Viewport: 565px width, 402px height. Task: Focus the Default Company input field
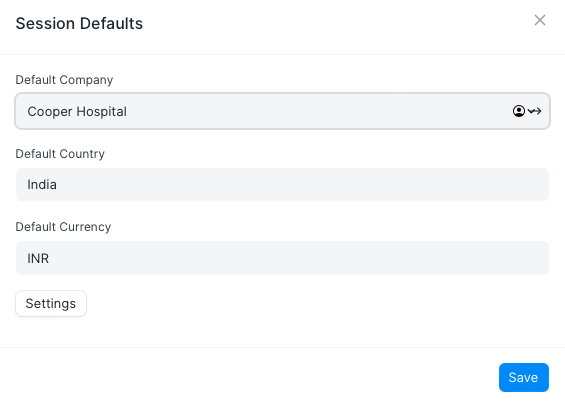coord(282,111)
